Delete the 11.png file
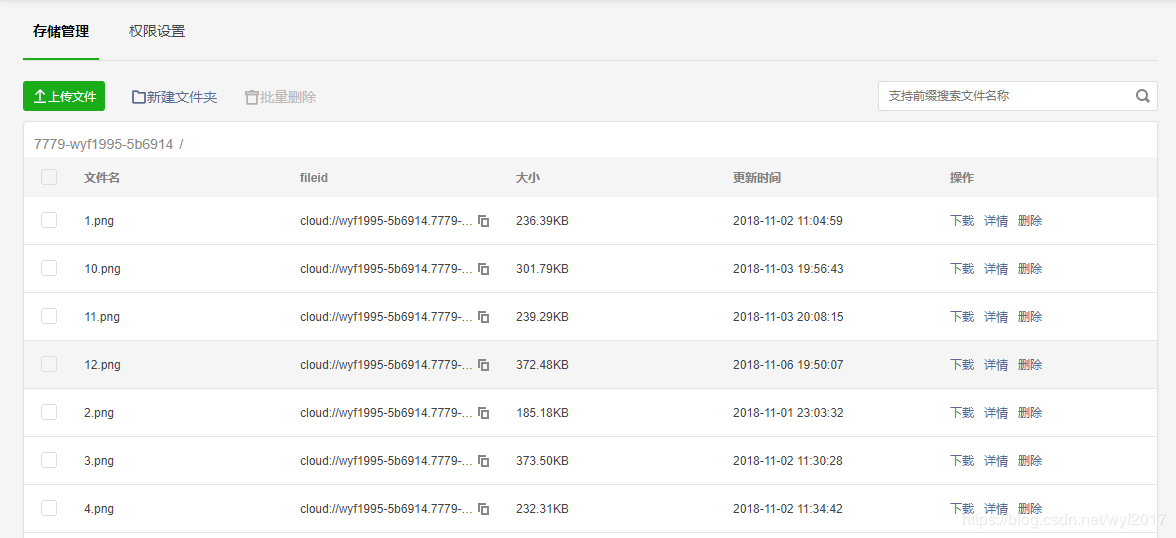The height and width of the screenshot is (538, 1176). click(1030, 317)
